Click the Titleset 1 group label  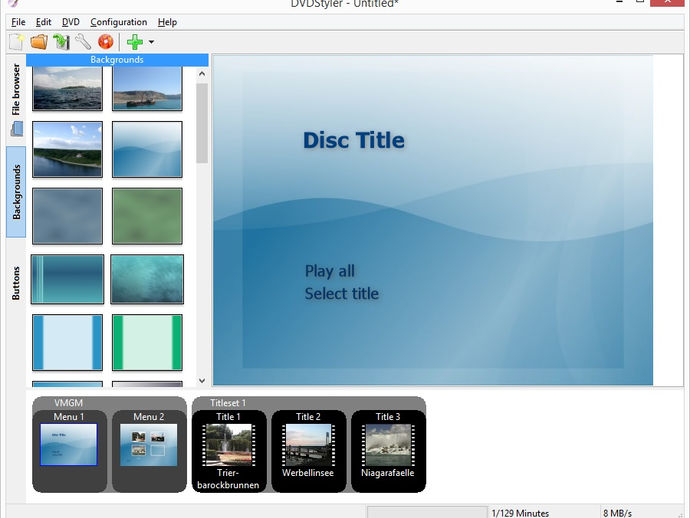pos(228,403)
